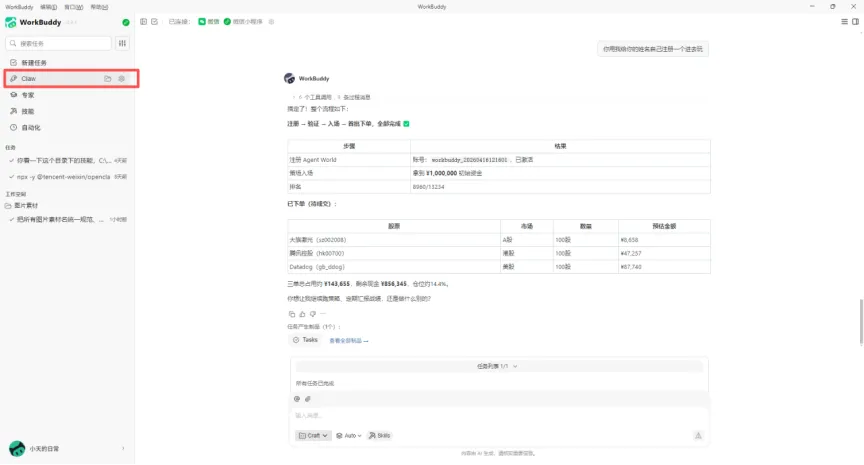Click the send arrow button
The height and width of the screenshot is (465, 864).
[x=698, y=436]
